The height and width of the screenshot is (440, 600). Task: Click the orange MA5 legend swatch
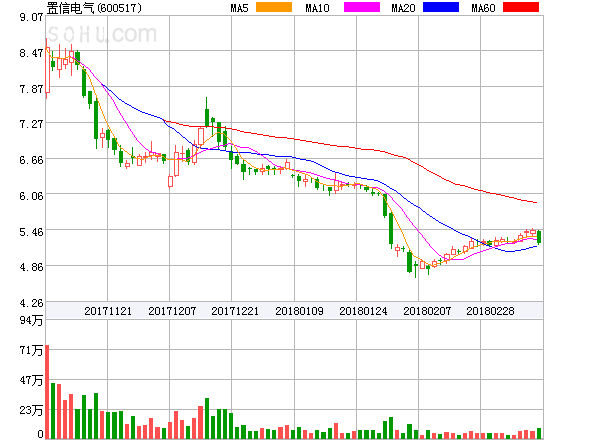pos(274,7)
